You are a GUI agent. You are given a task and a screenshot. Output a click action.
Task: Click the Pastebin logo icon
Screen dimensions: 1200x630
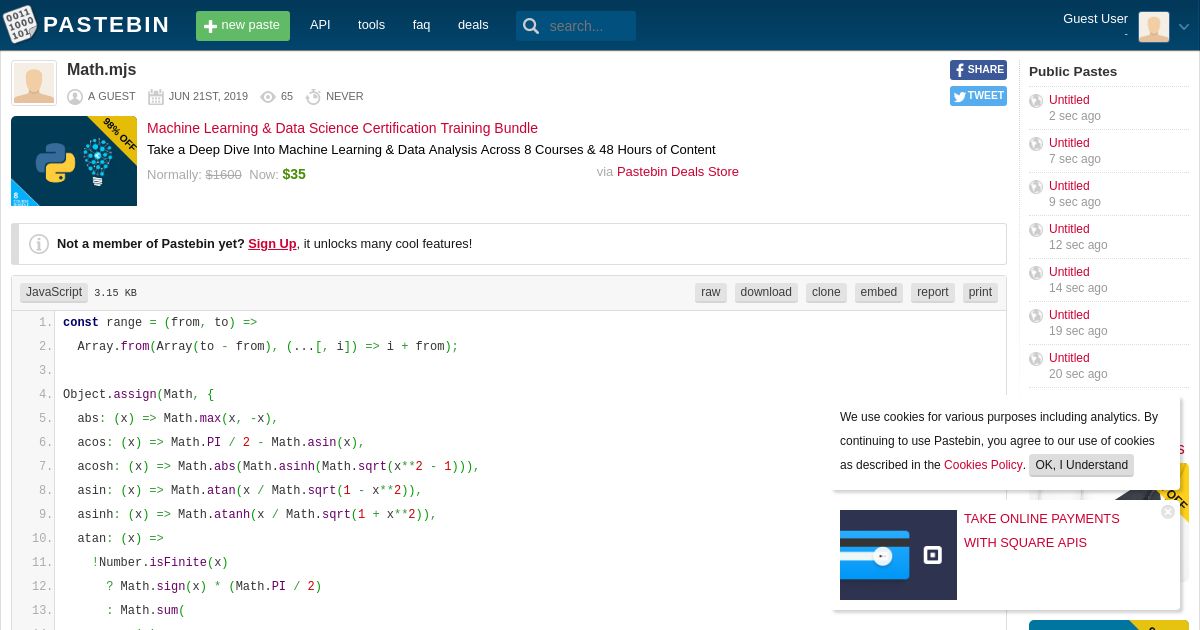pyautogui.click(x=19, y=25)
